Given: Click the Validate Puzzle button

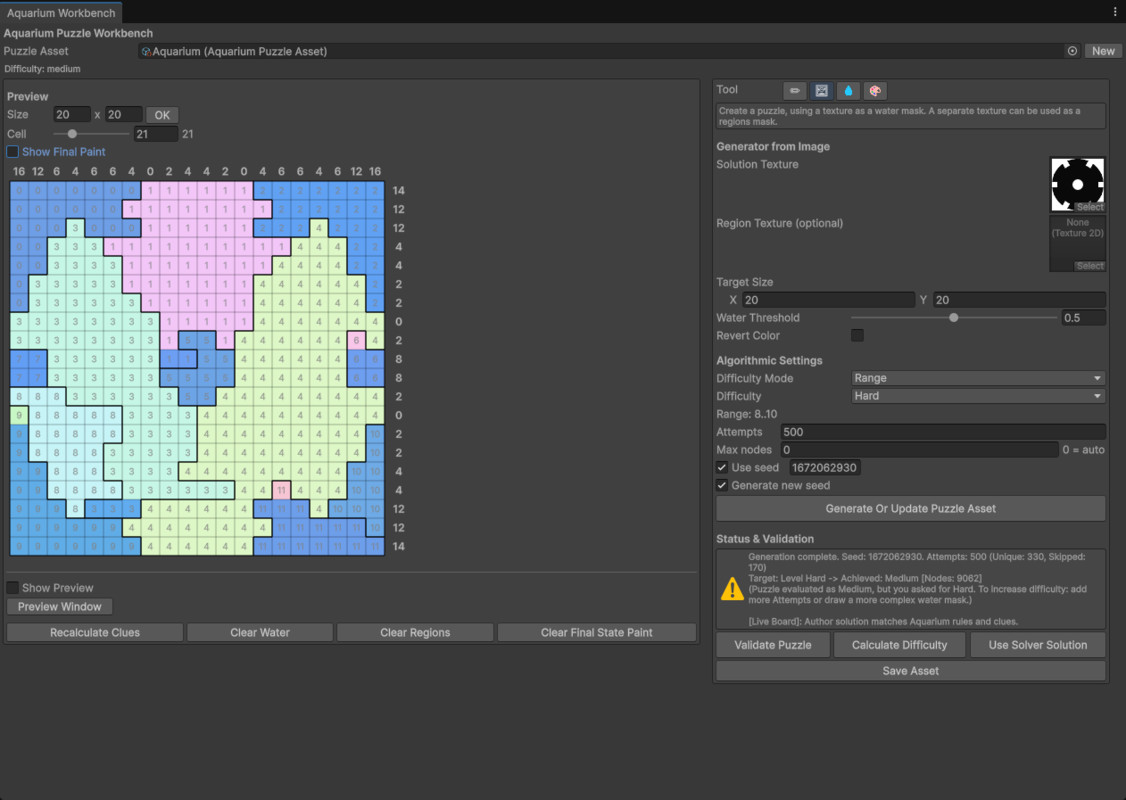Looking at the screenshot, I should click(773, 645).
